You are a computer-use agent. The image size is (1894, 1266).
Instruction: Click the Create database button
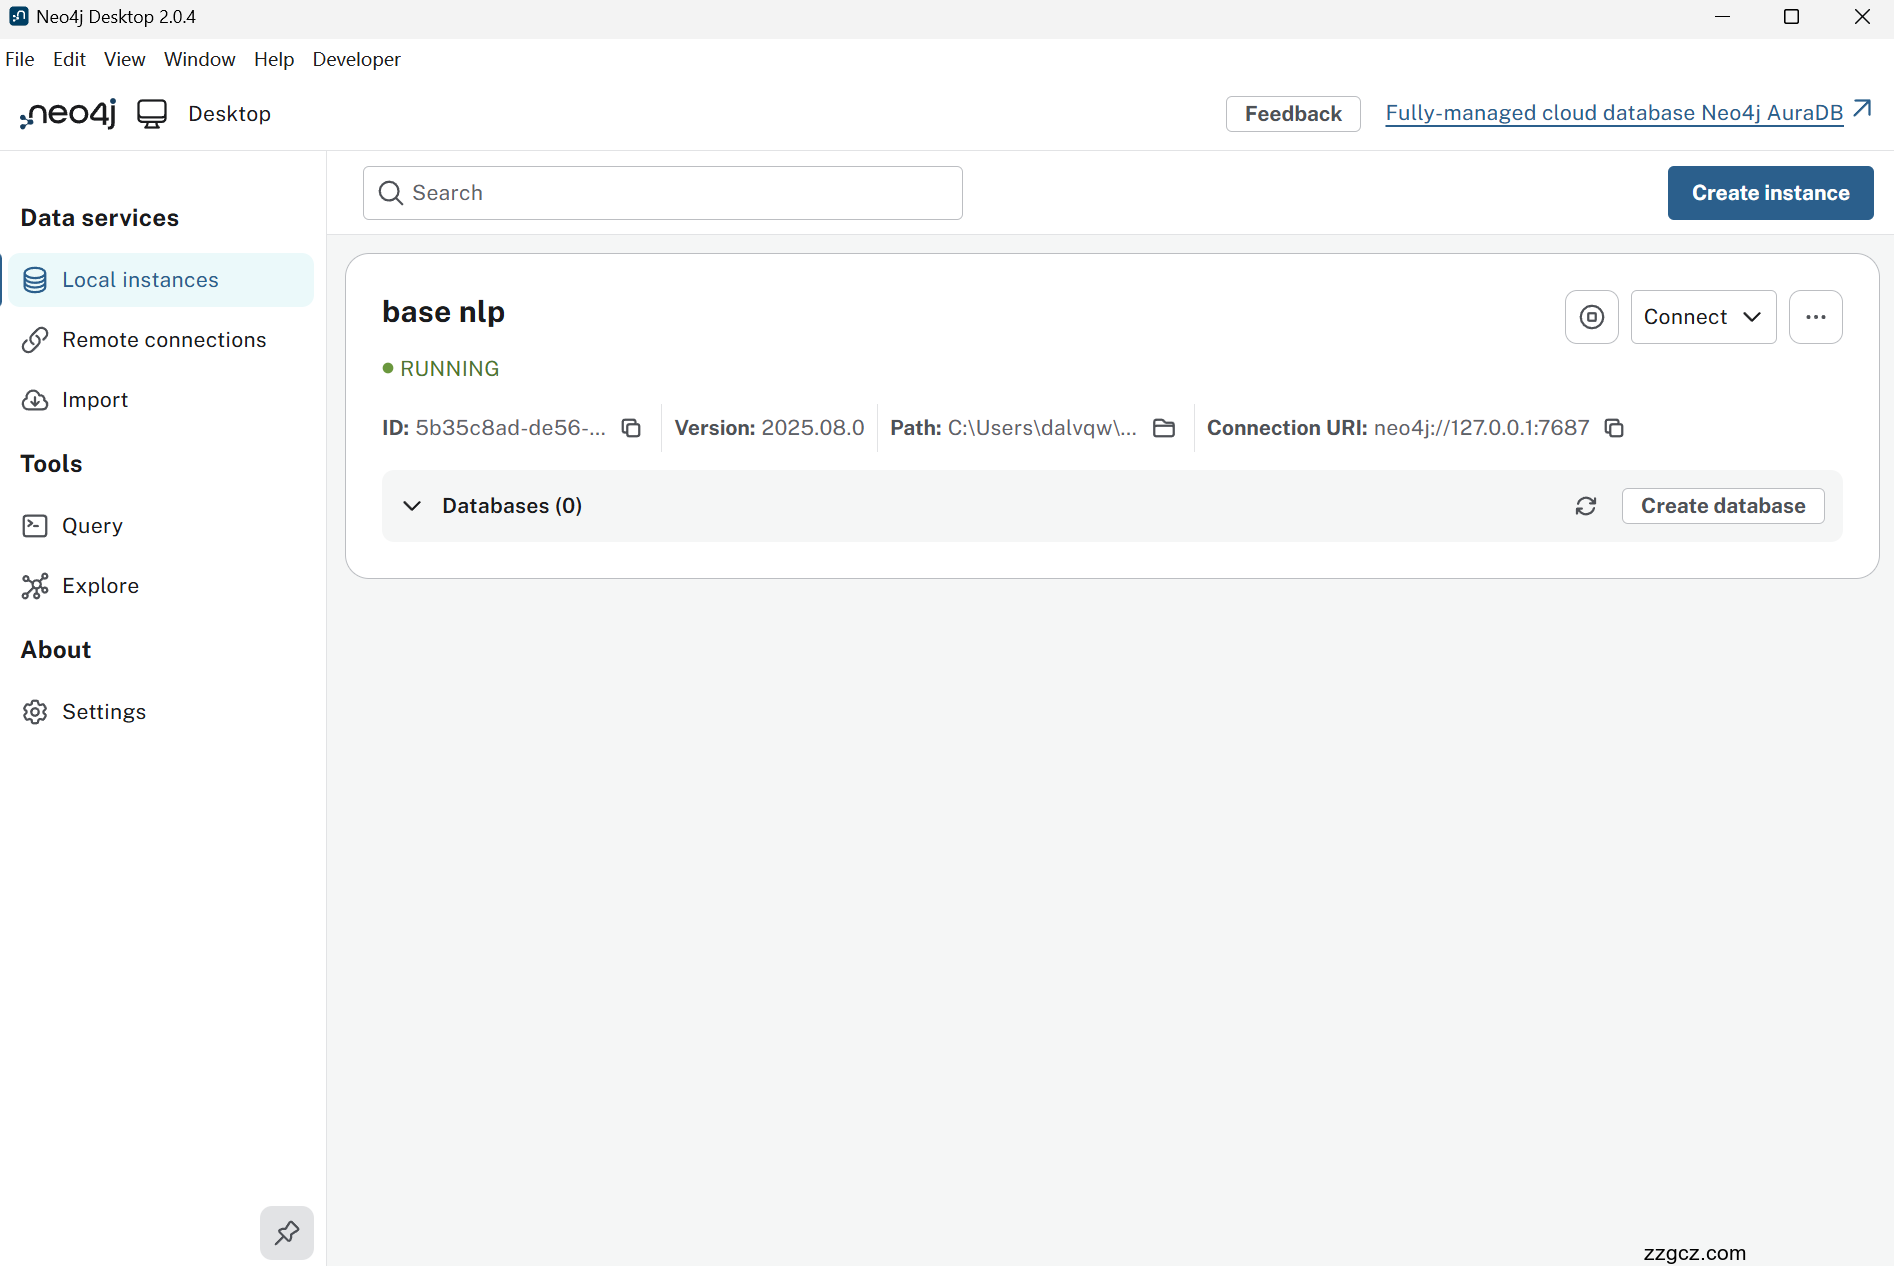pos(1722,506)
